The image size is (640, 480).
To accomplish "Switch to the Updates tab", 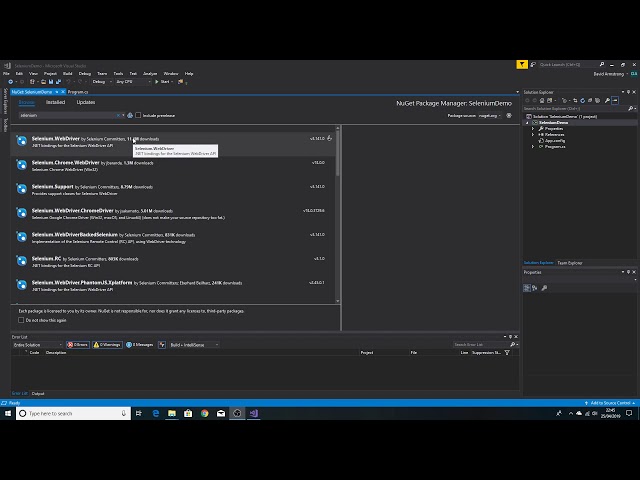I will (x=86, y=102).
